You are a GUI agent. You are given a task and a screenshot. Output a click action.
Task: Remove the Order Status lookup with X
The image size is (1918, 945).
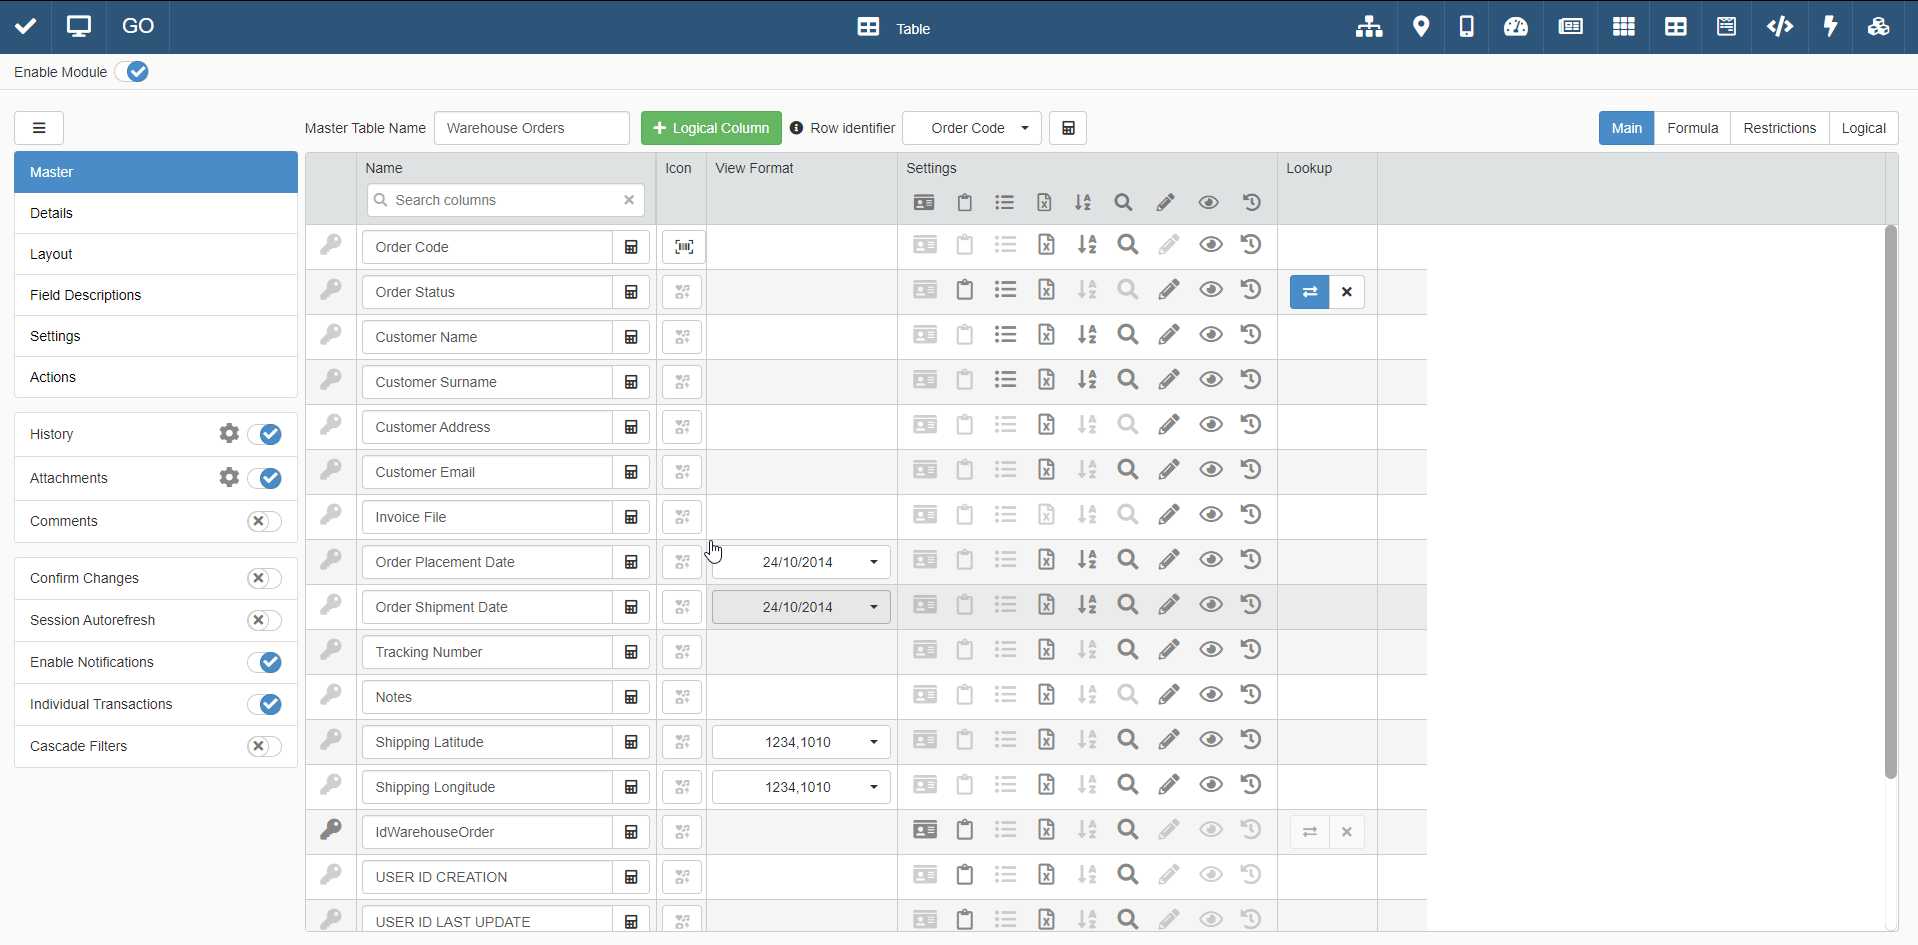(x=1346, y=292)
